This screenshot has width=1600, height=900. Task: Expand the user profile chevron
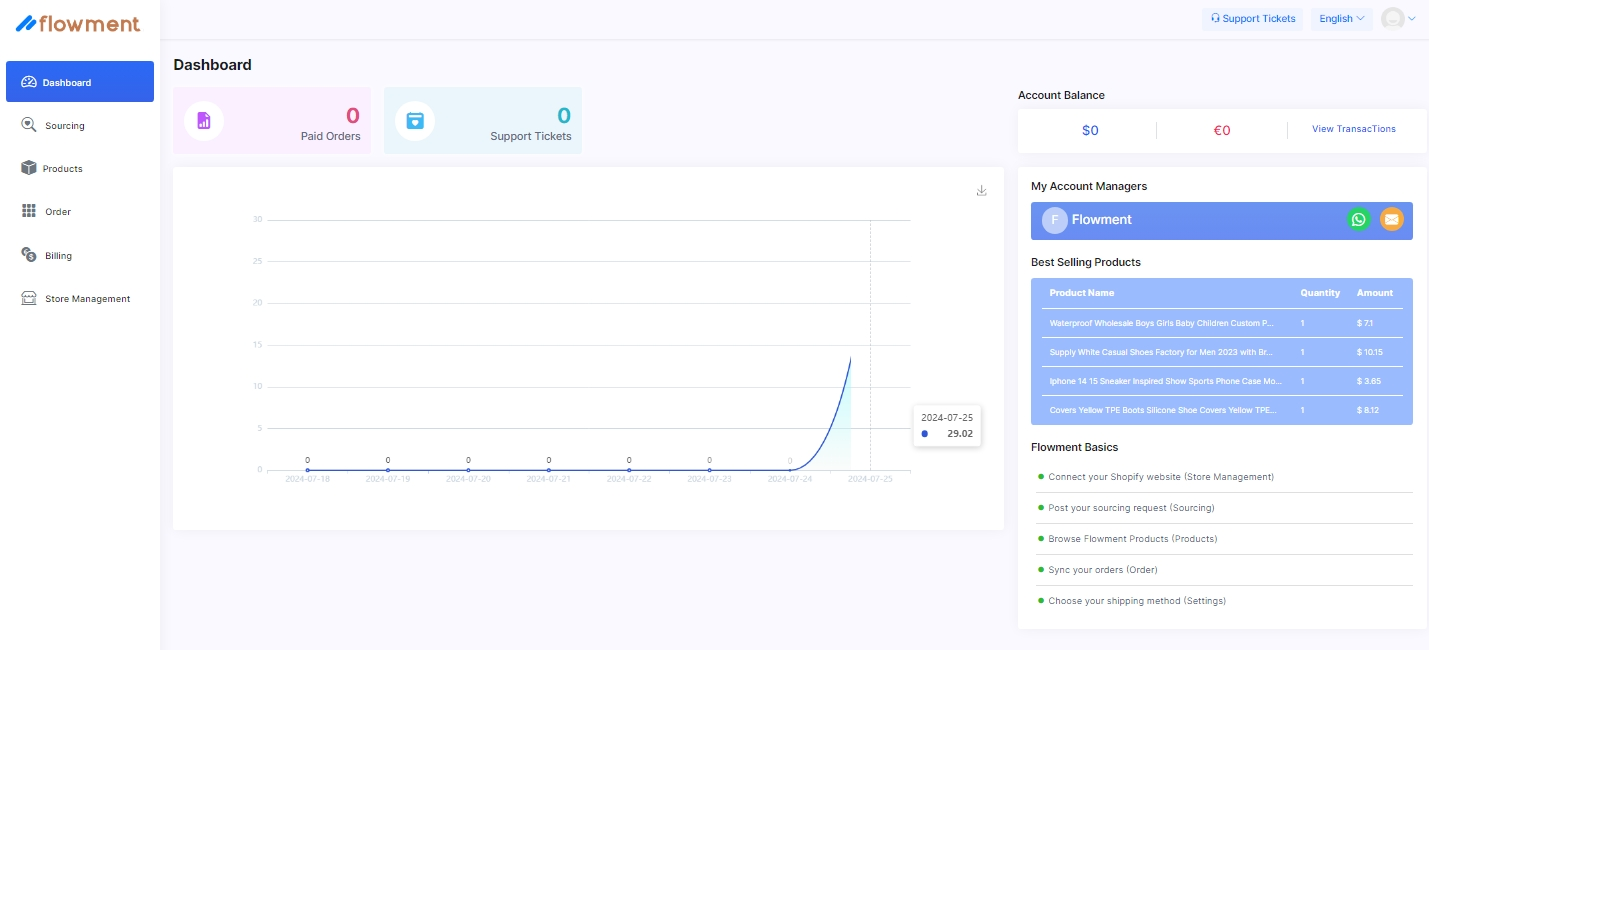1412,19
